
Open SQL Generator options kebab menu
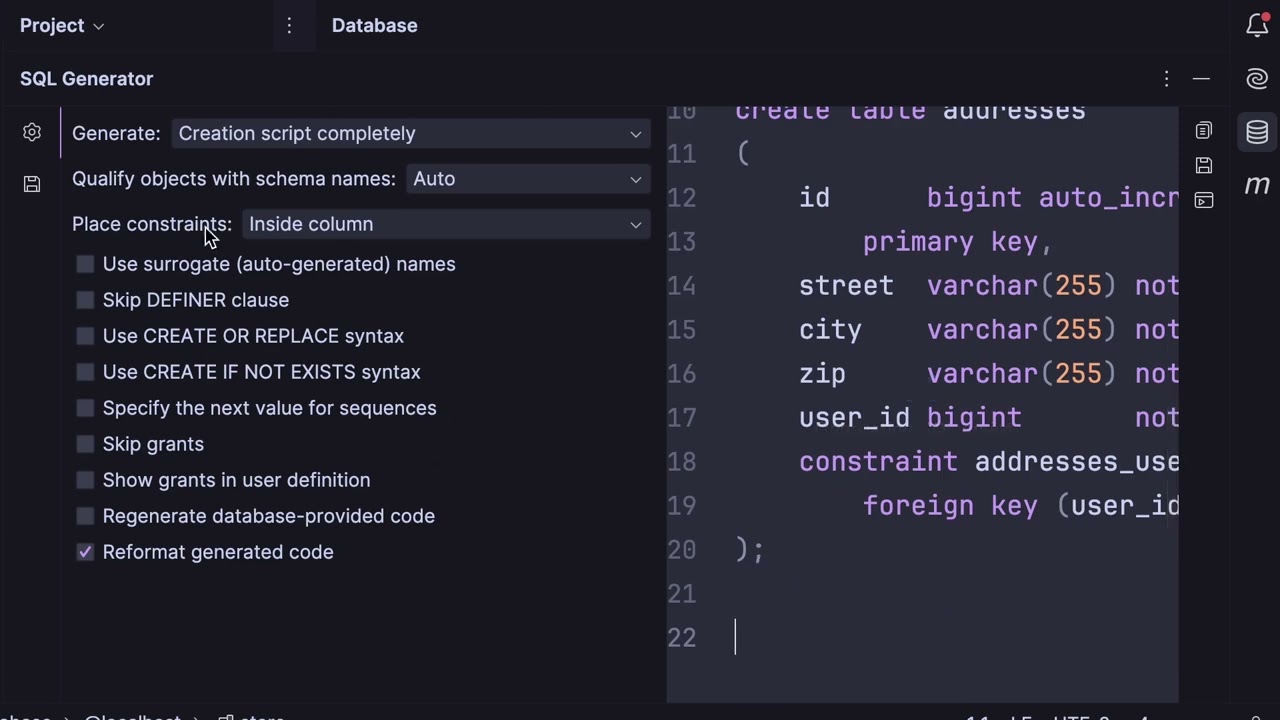[x=1166, y=79]
